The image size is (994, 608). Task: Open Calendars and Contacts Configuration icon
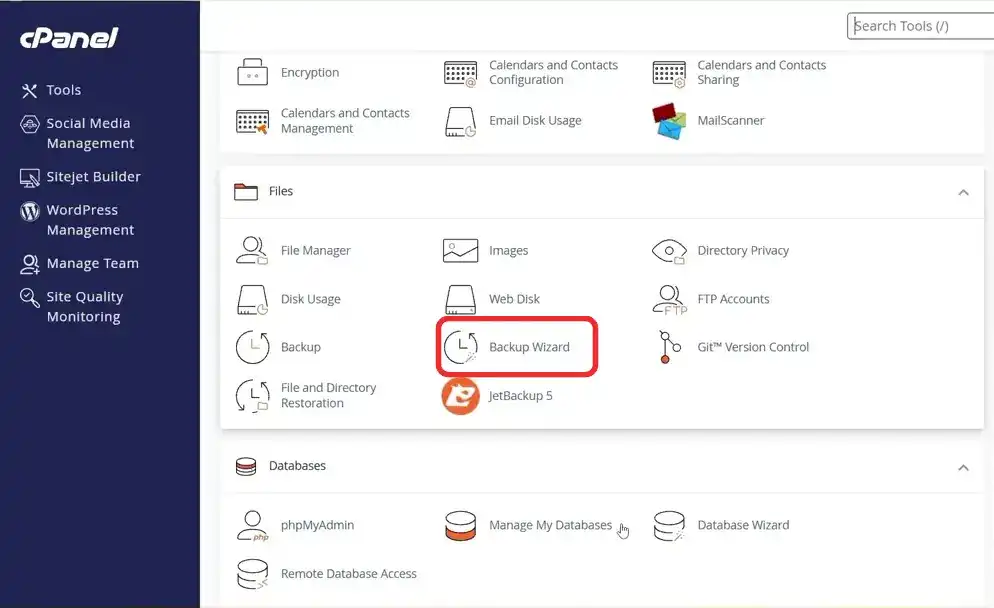pyautogui.click(x=460, y=74)
